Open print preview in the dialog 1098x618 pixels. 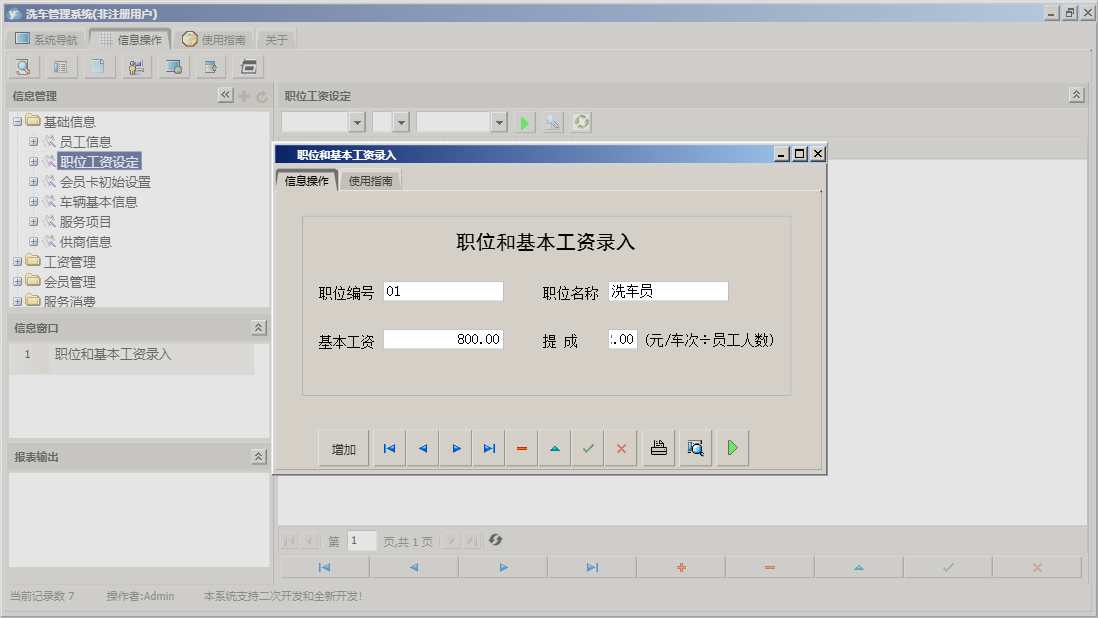(695, 448)
